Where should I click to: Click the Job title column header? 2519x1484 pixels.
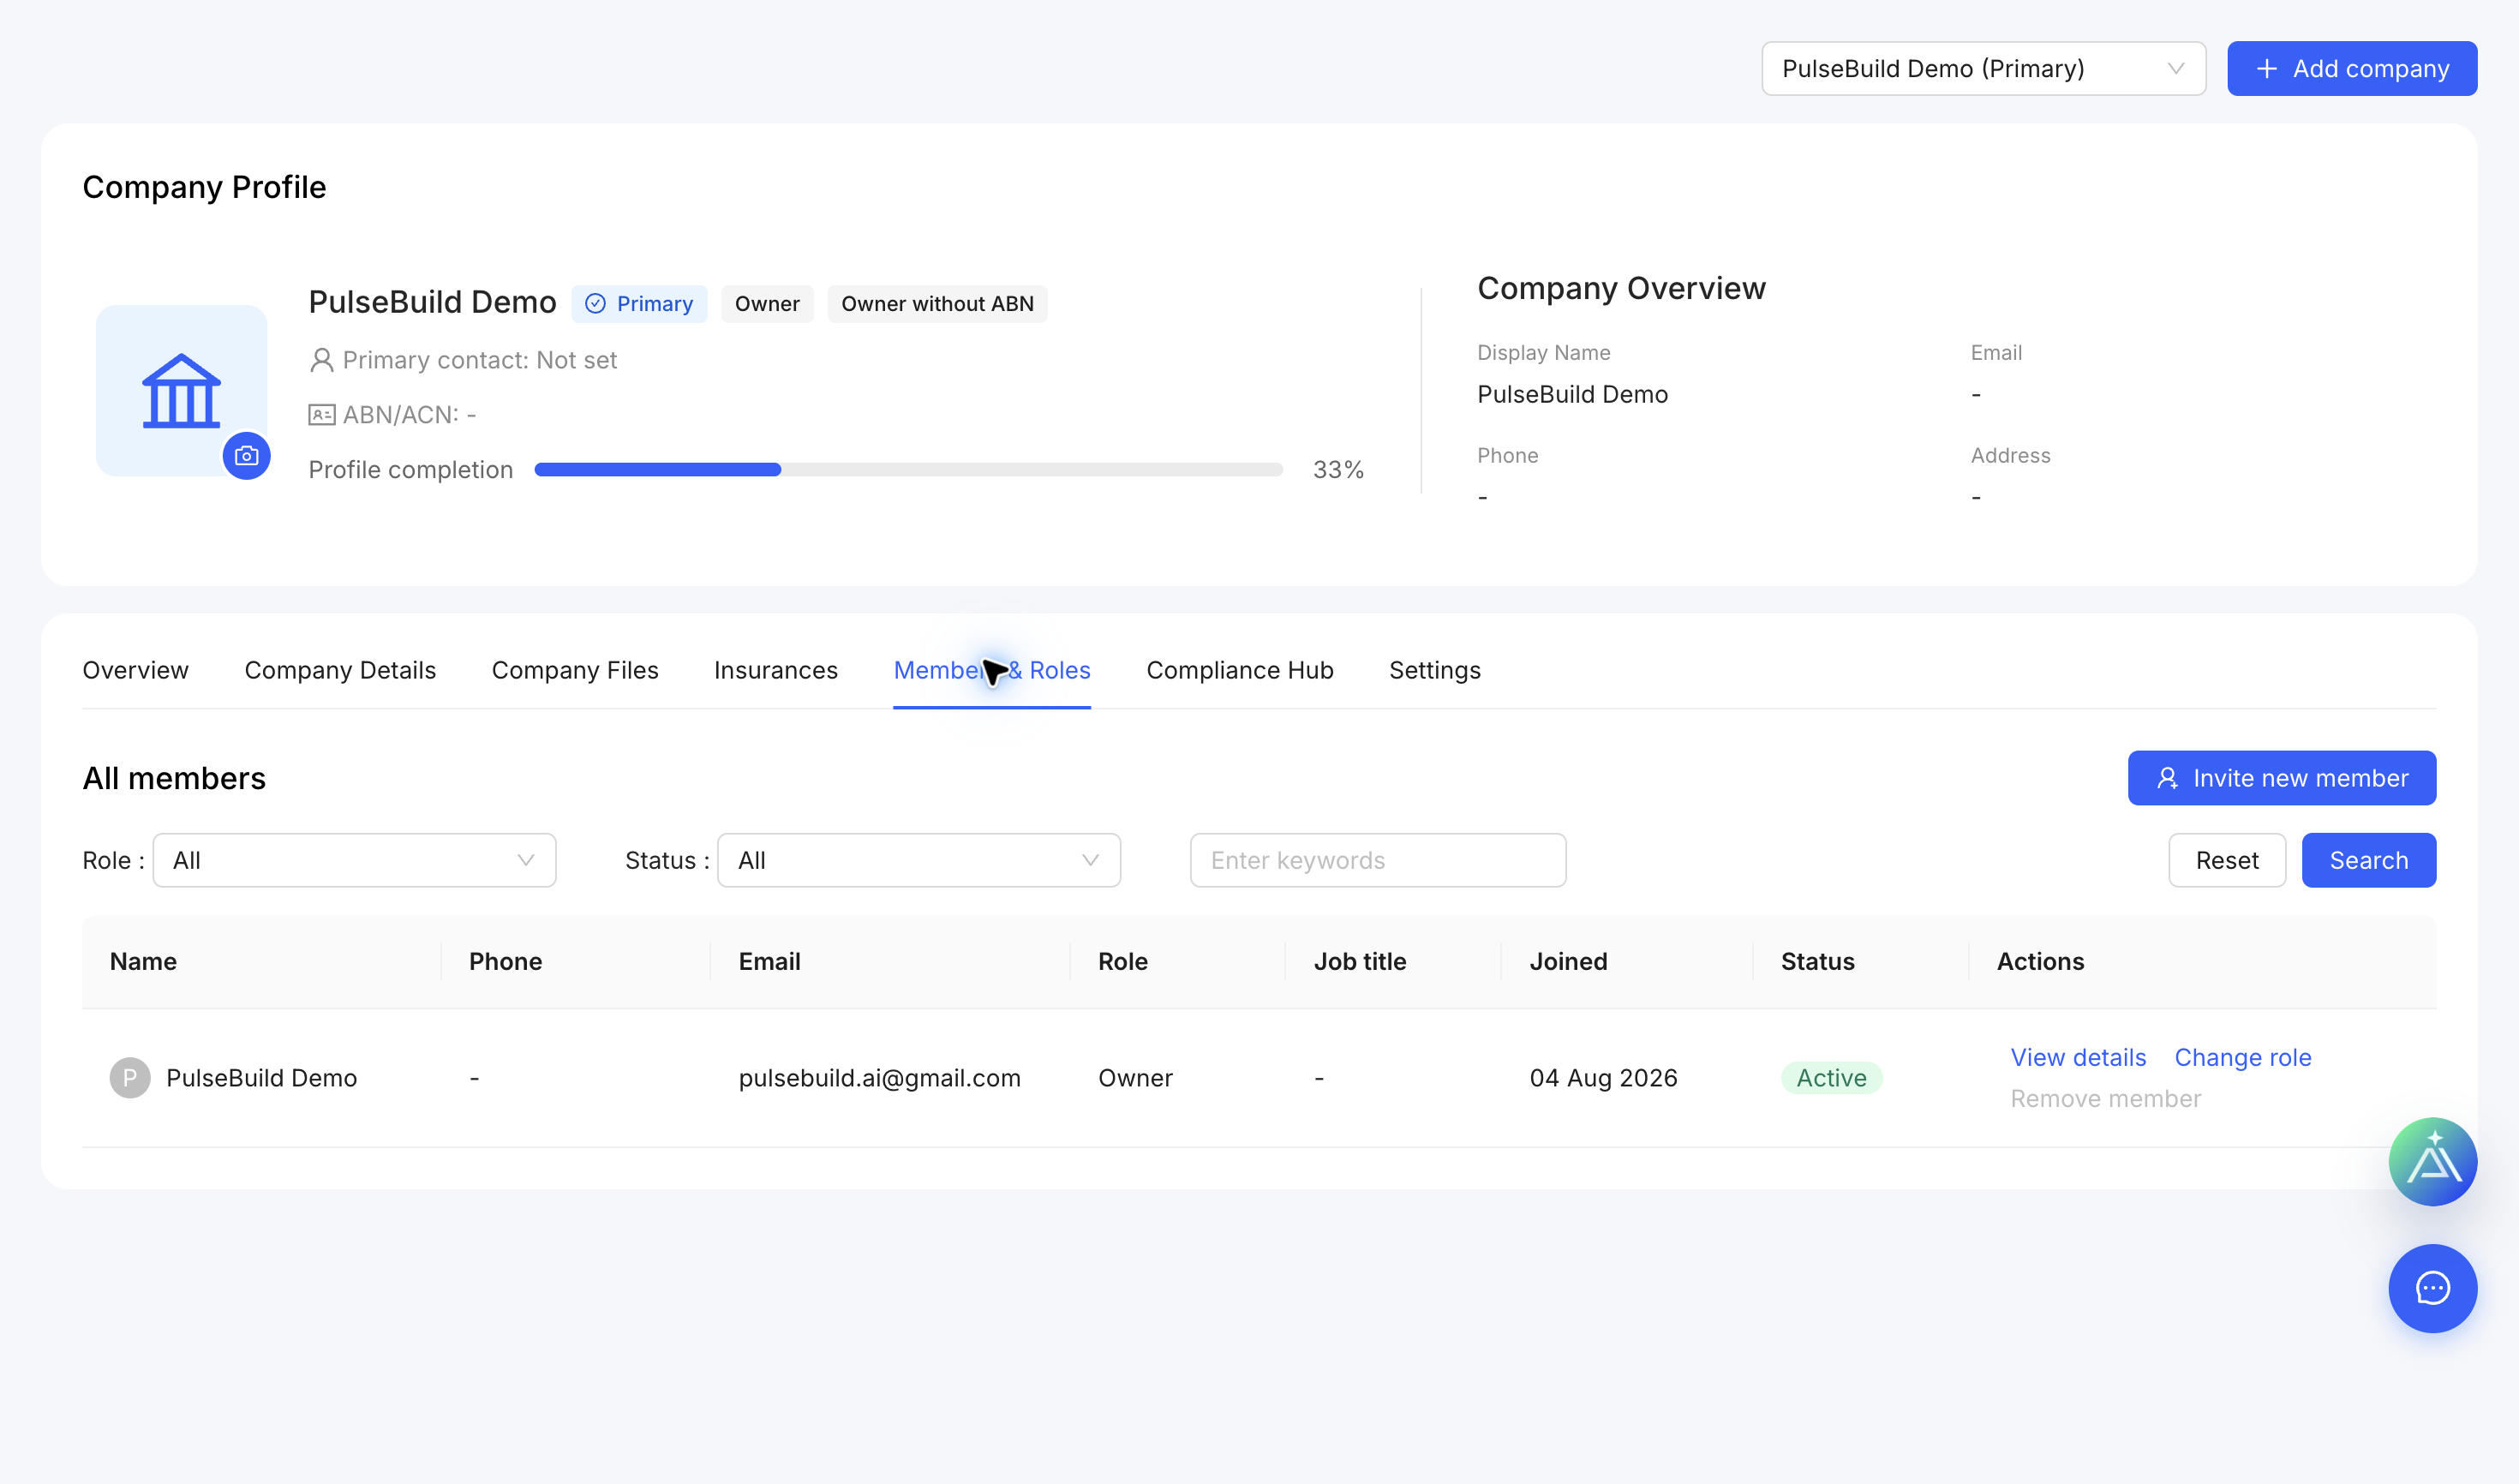point(1359,961)
